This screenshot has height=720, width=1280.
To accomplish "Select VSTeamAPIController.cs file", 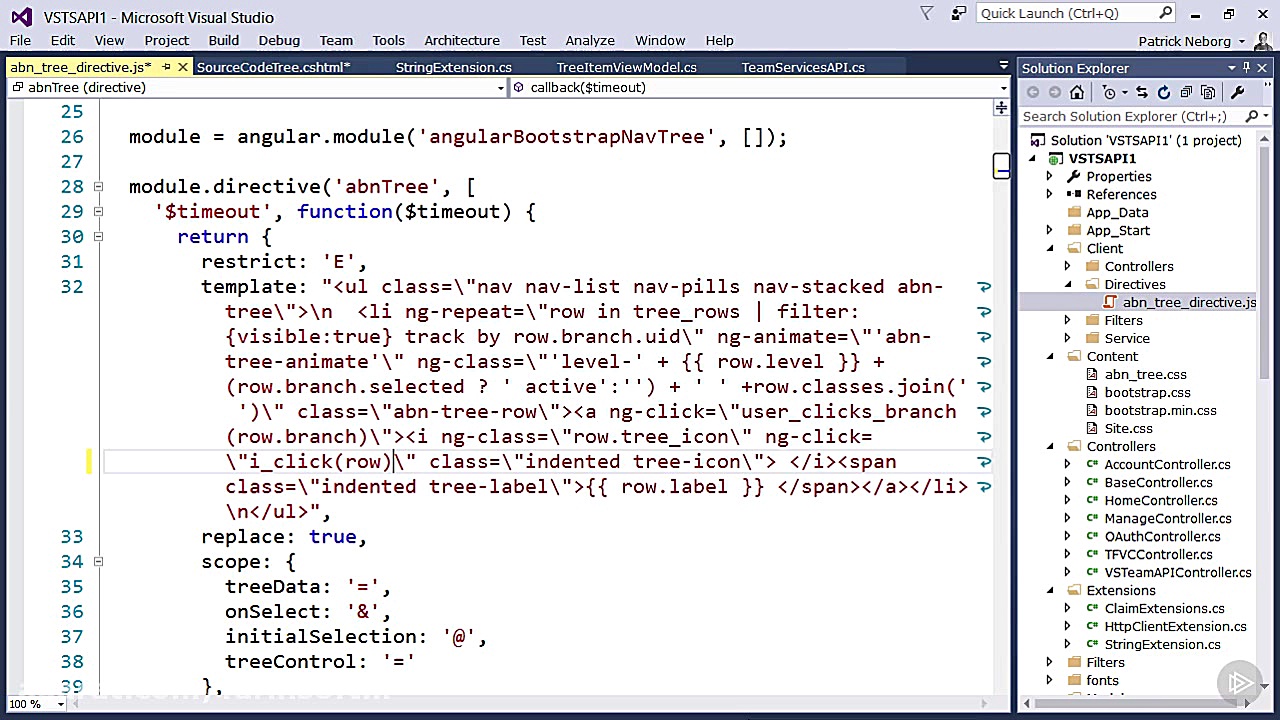I will (x=1177, y=572).
